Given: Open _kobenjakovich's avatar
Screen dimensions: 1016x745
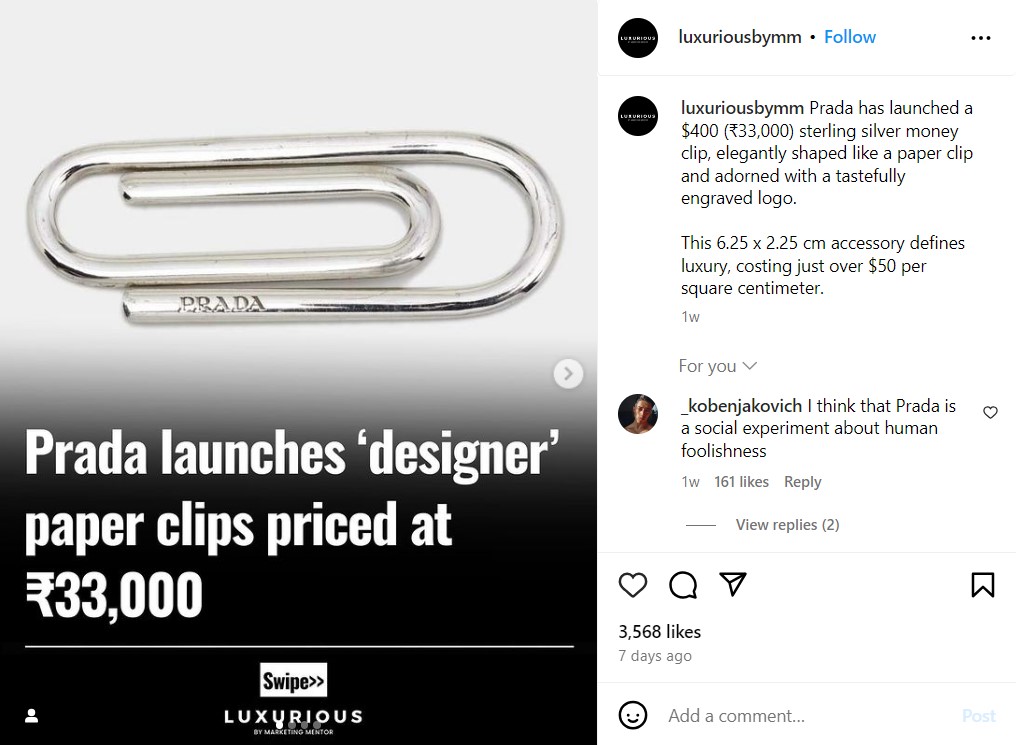Looking at the screenshot, I should (639, 414).
